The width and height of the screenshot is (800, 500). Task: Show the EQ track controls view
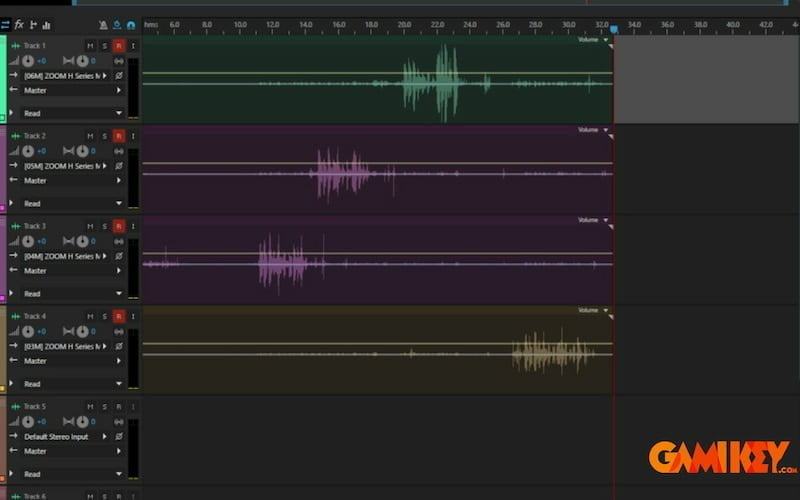(x=46, y=24)
